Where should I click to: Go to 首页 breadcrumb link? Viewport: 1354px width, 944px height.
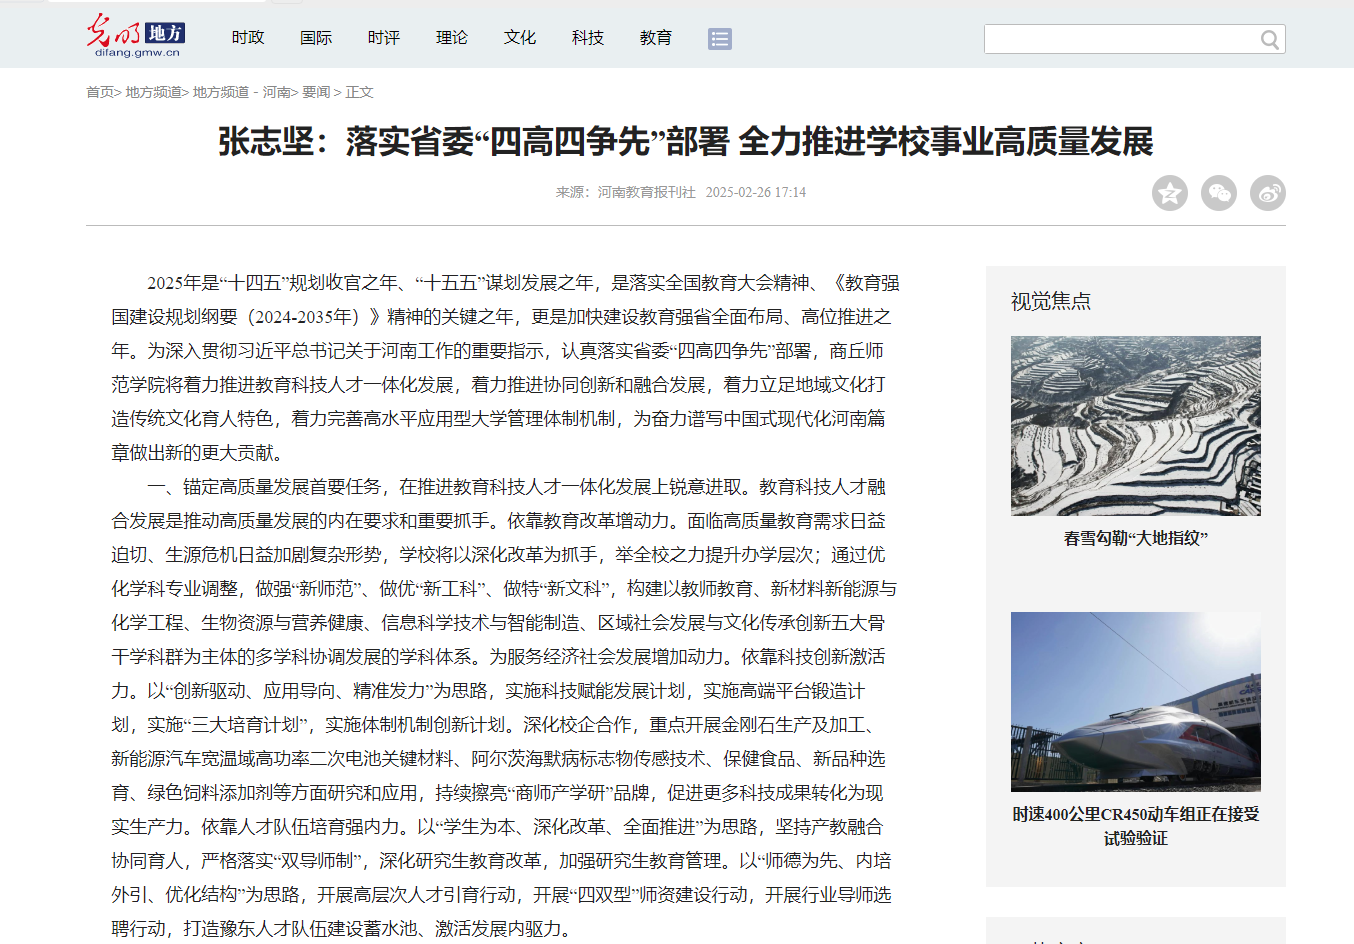click(x=100, y=92)
